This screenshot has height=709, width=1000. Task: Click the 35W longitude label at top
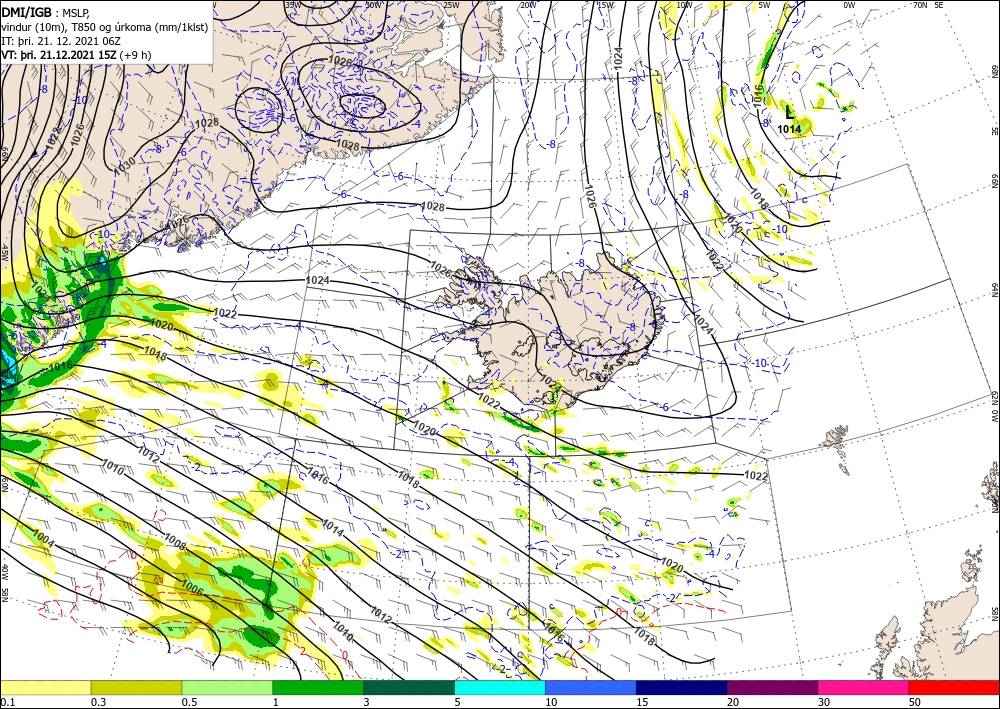pos(293,5)
